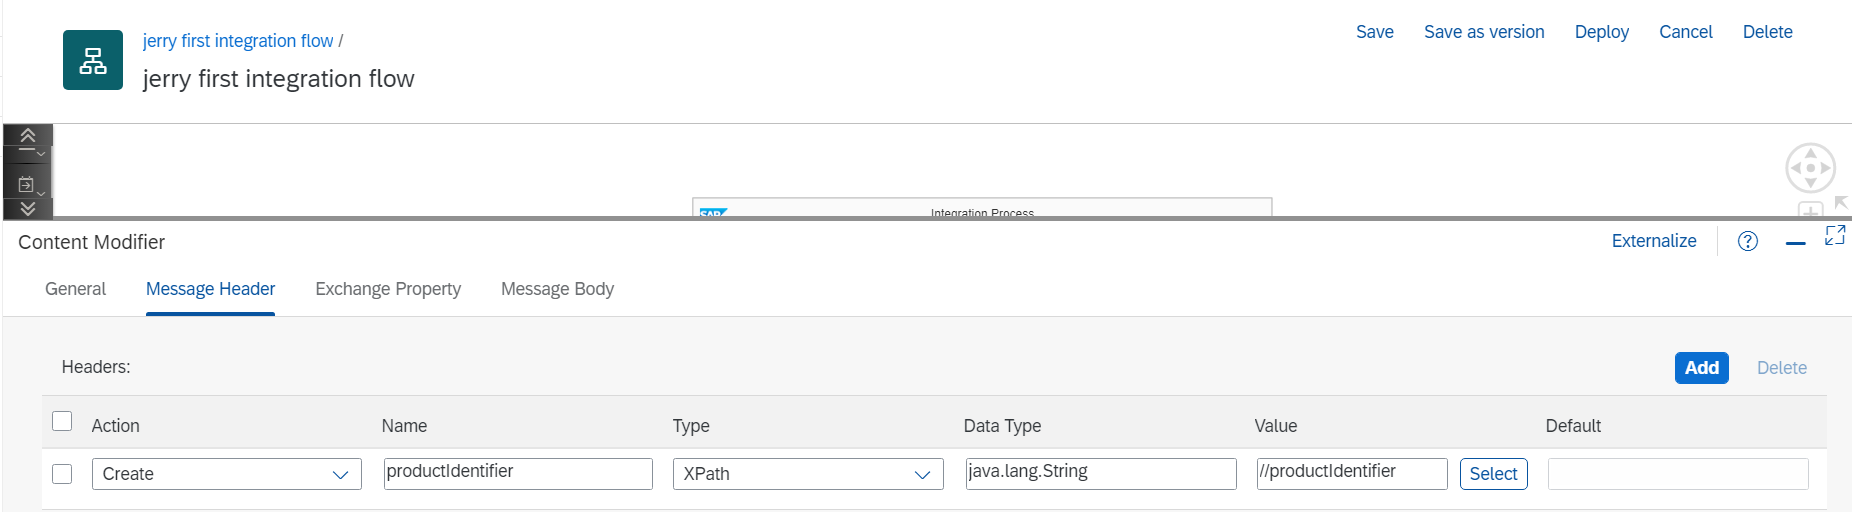
Task: Follow the jerry first integration flow breadcrumb
Action: click(x=238, y=41)
